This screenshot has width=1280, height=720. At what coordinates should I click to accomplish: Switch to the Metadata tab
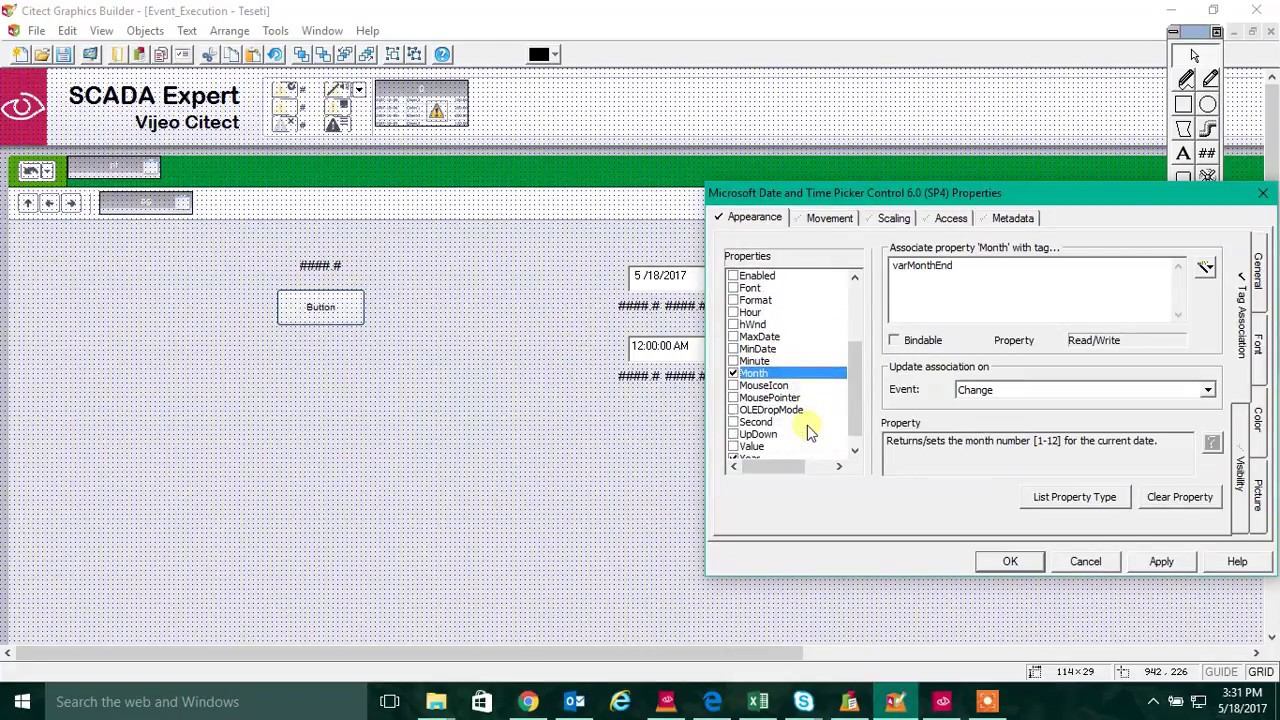pyautogui.click(x=1008, y=218)
